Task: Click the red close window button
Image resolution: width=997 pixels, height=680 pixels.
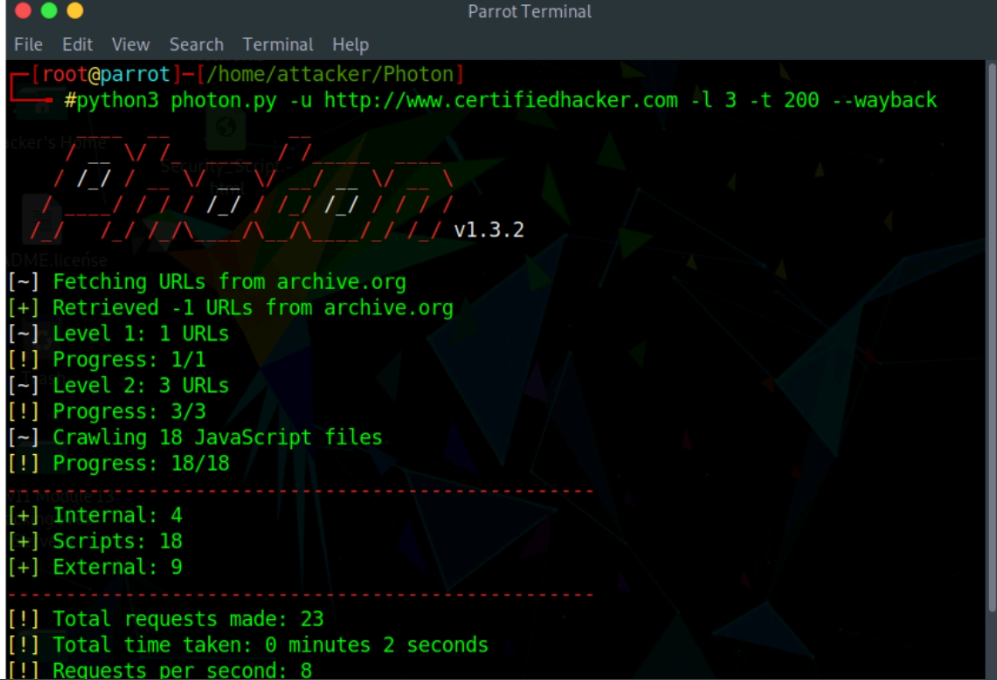Action: coord(22,12)
